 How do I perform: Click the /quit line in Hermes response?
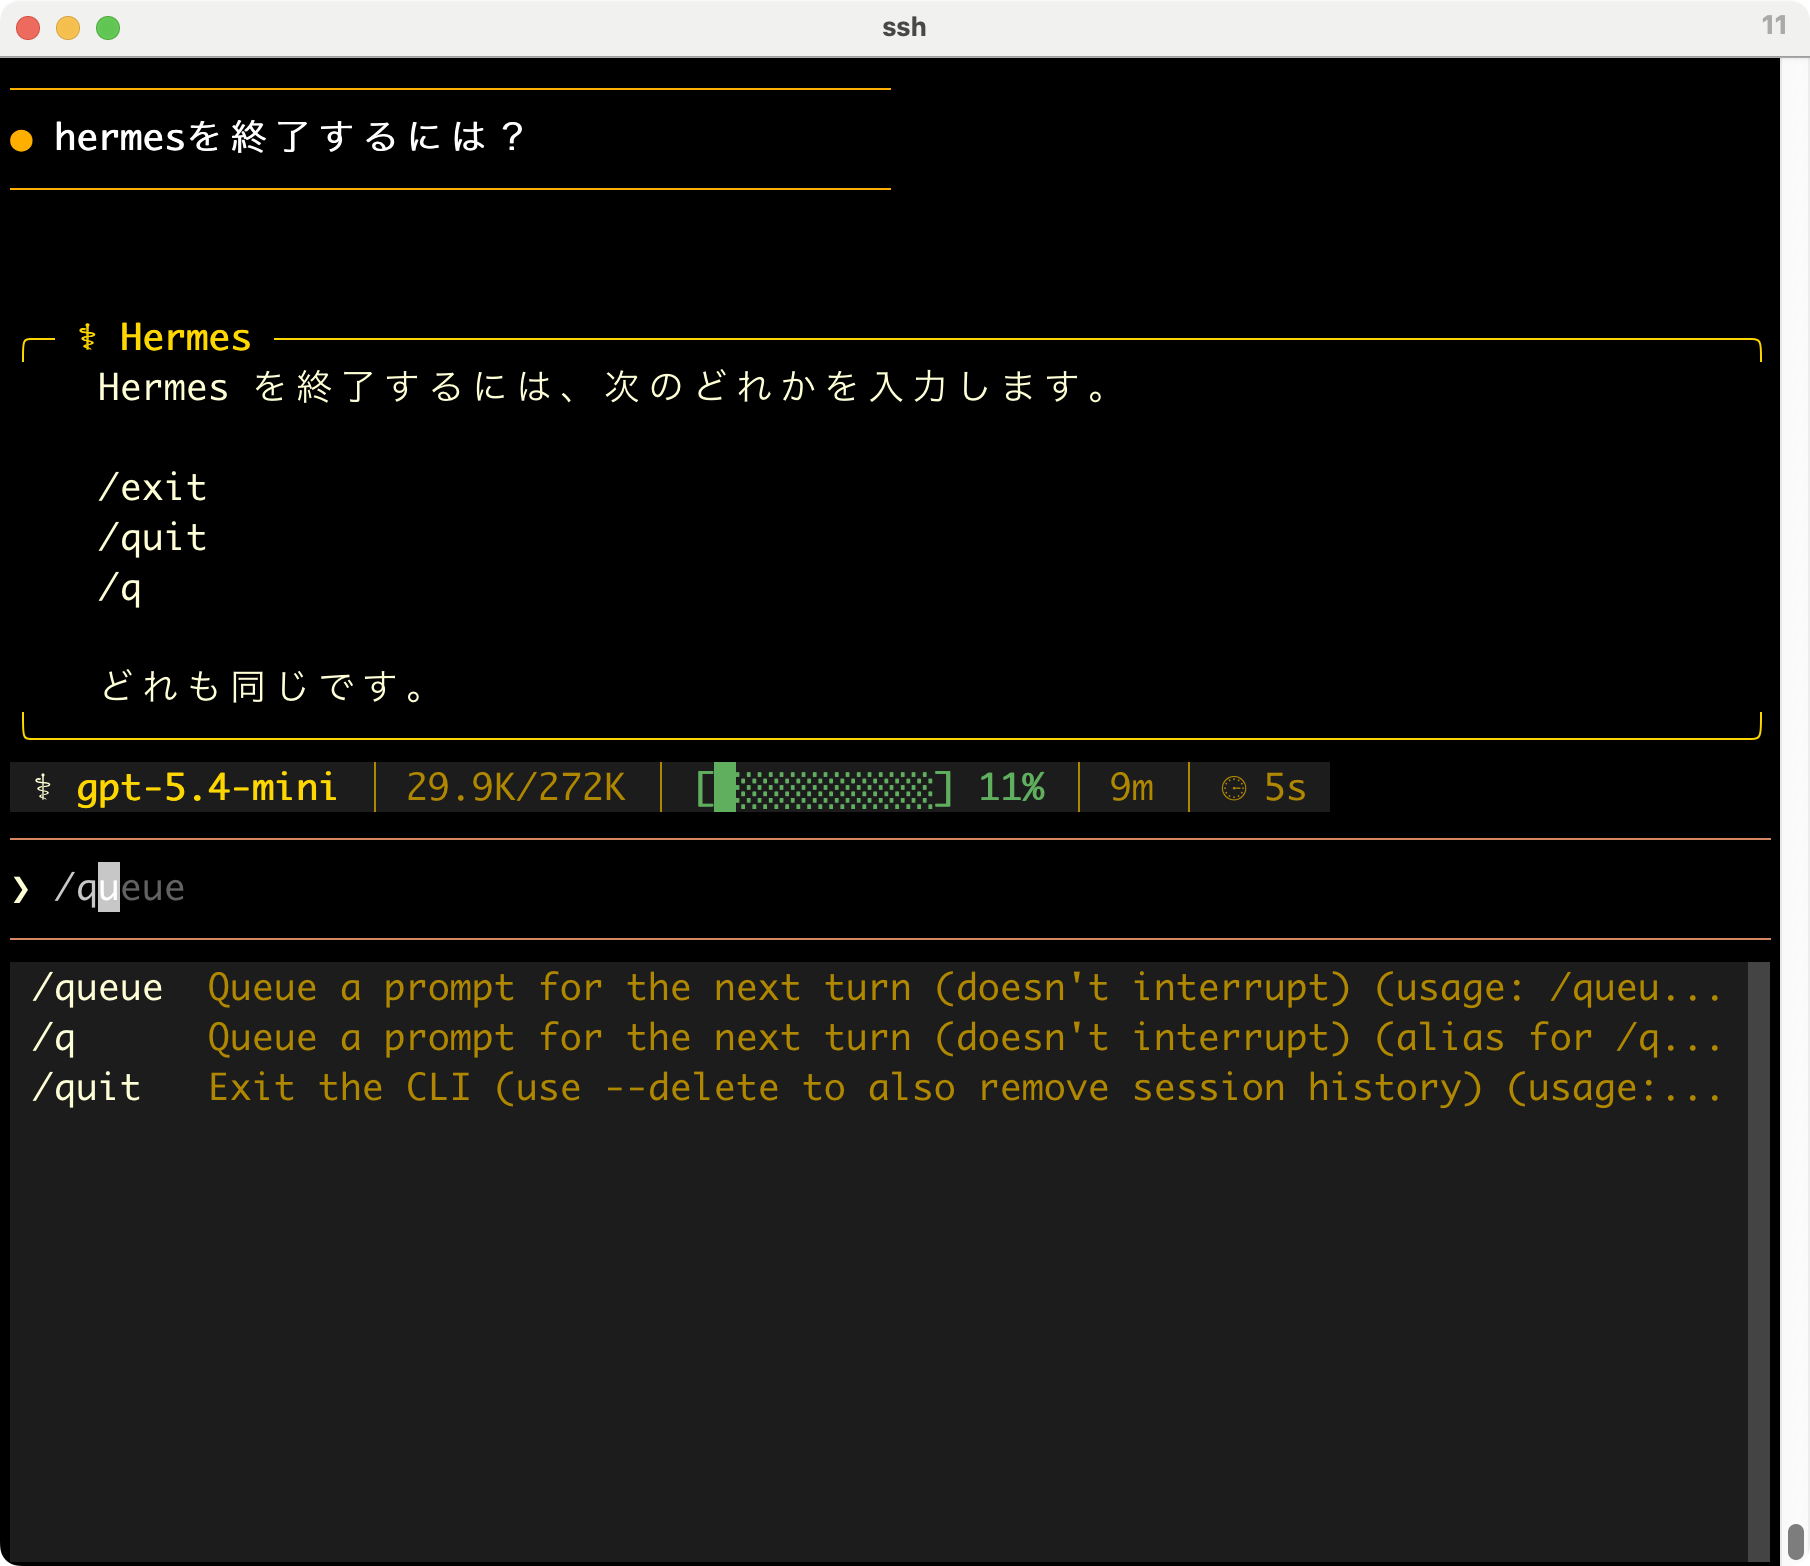coord(152,538)
